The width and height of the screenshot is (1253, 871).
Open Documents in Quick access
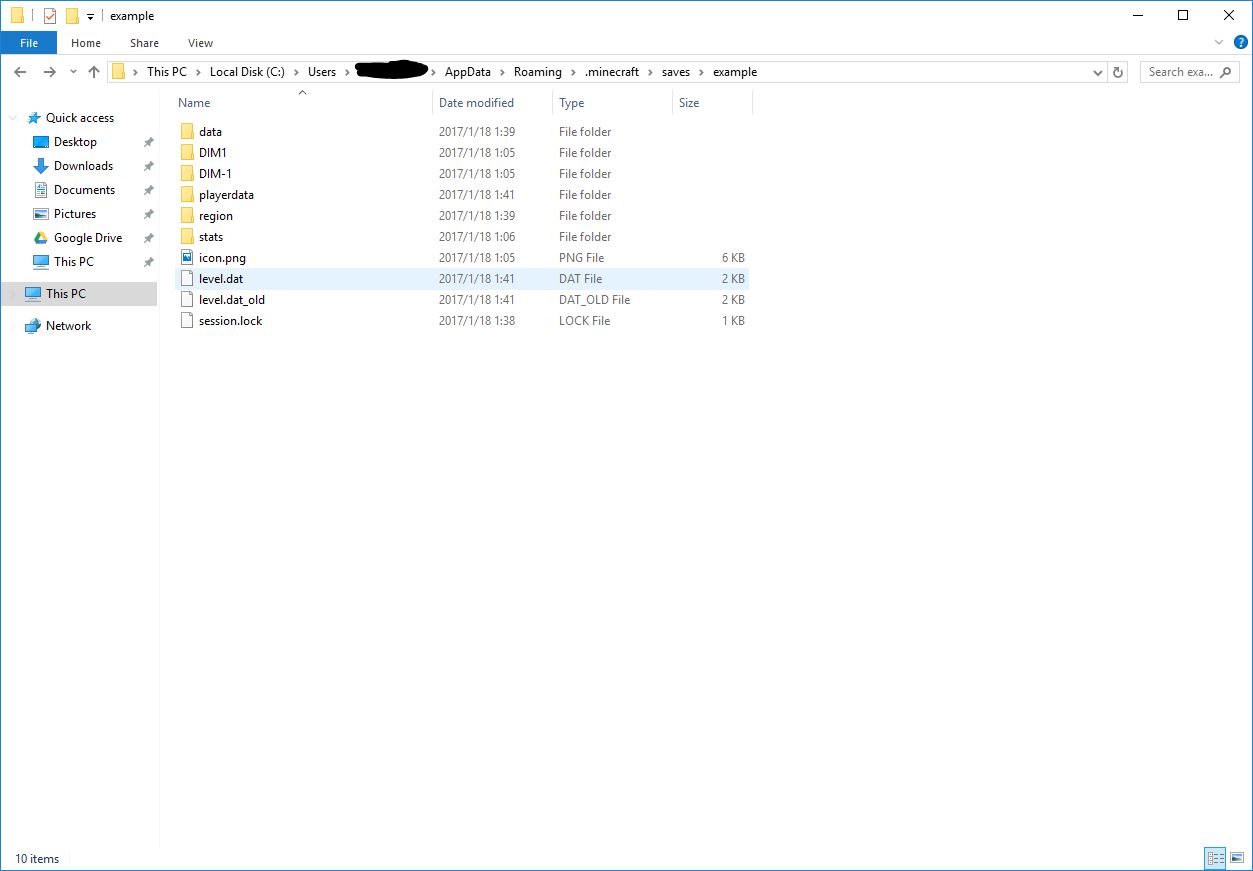[x=84, y=190]
